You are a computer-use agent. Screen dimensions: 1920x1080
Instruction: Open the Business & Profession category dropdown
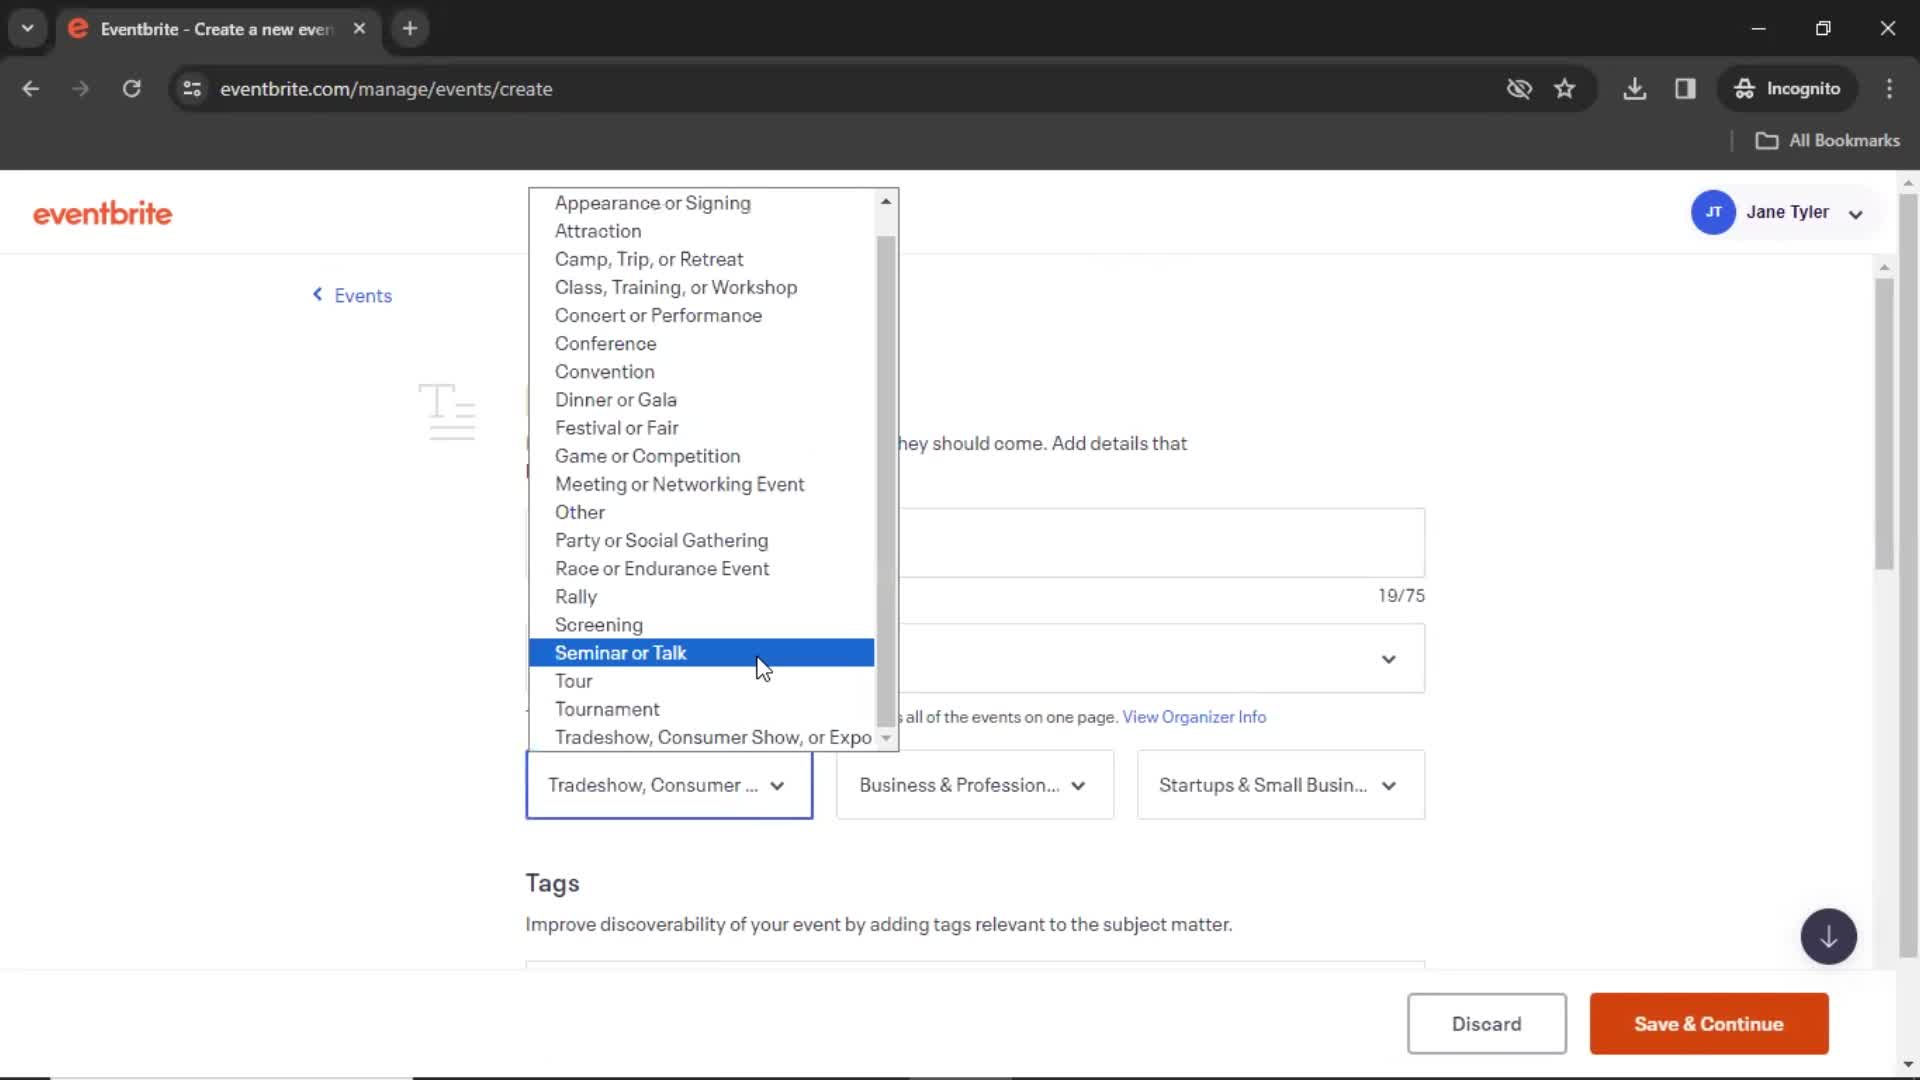pos(975,785)
